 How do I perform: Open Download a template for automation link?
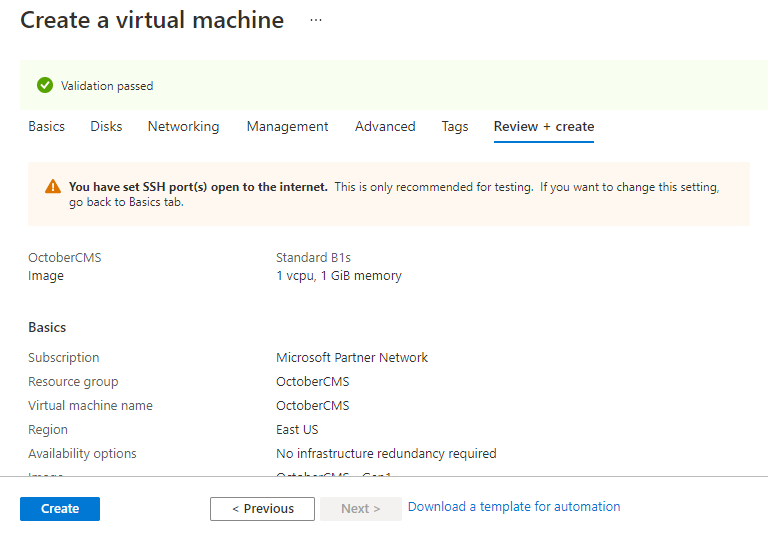click(x=514, y=507)
